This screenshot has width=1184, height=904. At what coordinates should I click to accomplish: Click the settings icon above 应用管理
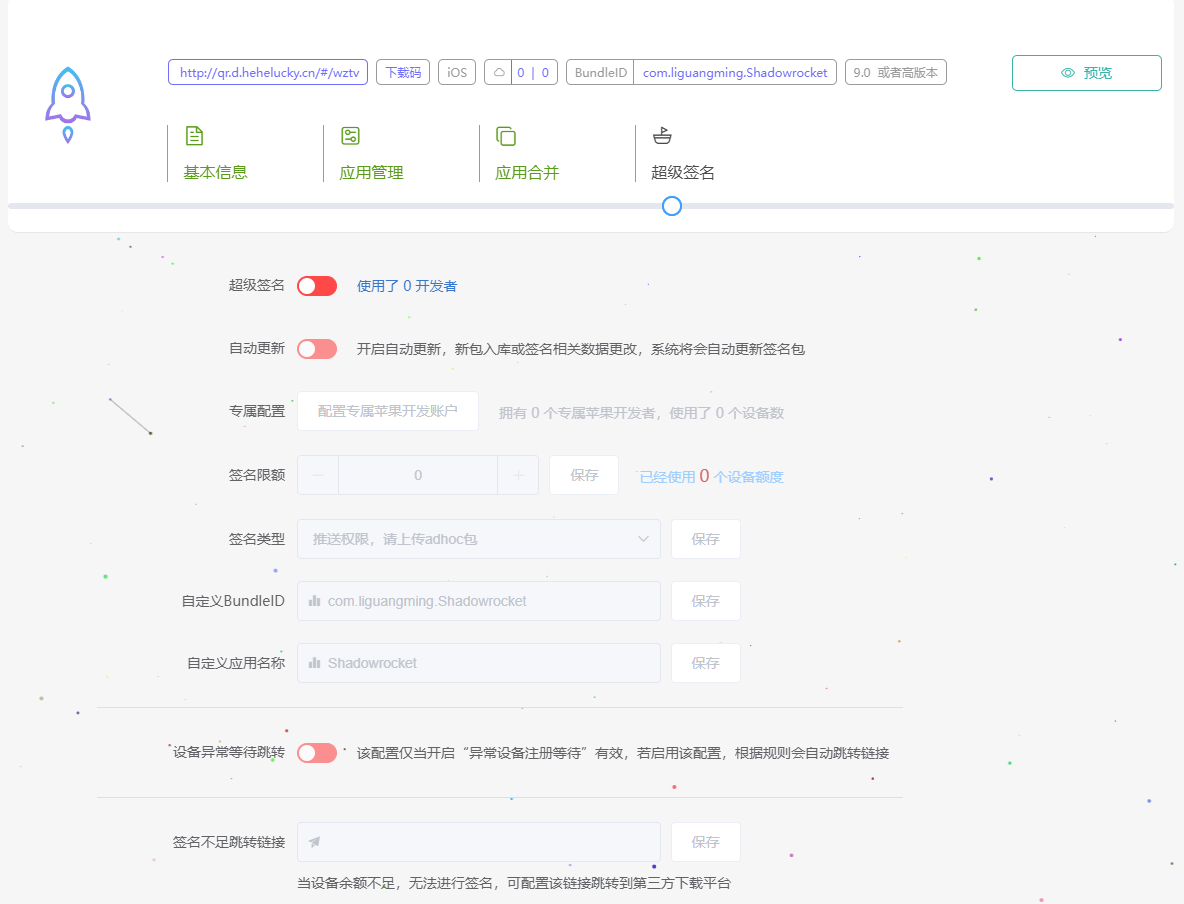[350, 136]
